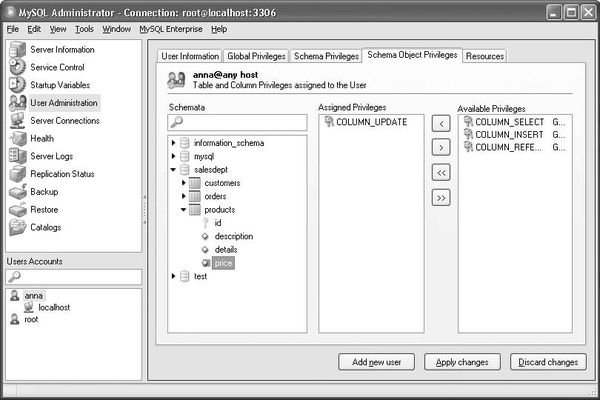The width and height of the screenshot is (600, 400).
Task: Expand the mysql schema node
Action: pos(173,157)
